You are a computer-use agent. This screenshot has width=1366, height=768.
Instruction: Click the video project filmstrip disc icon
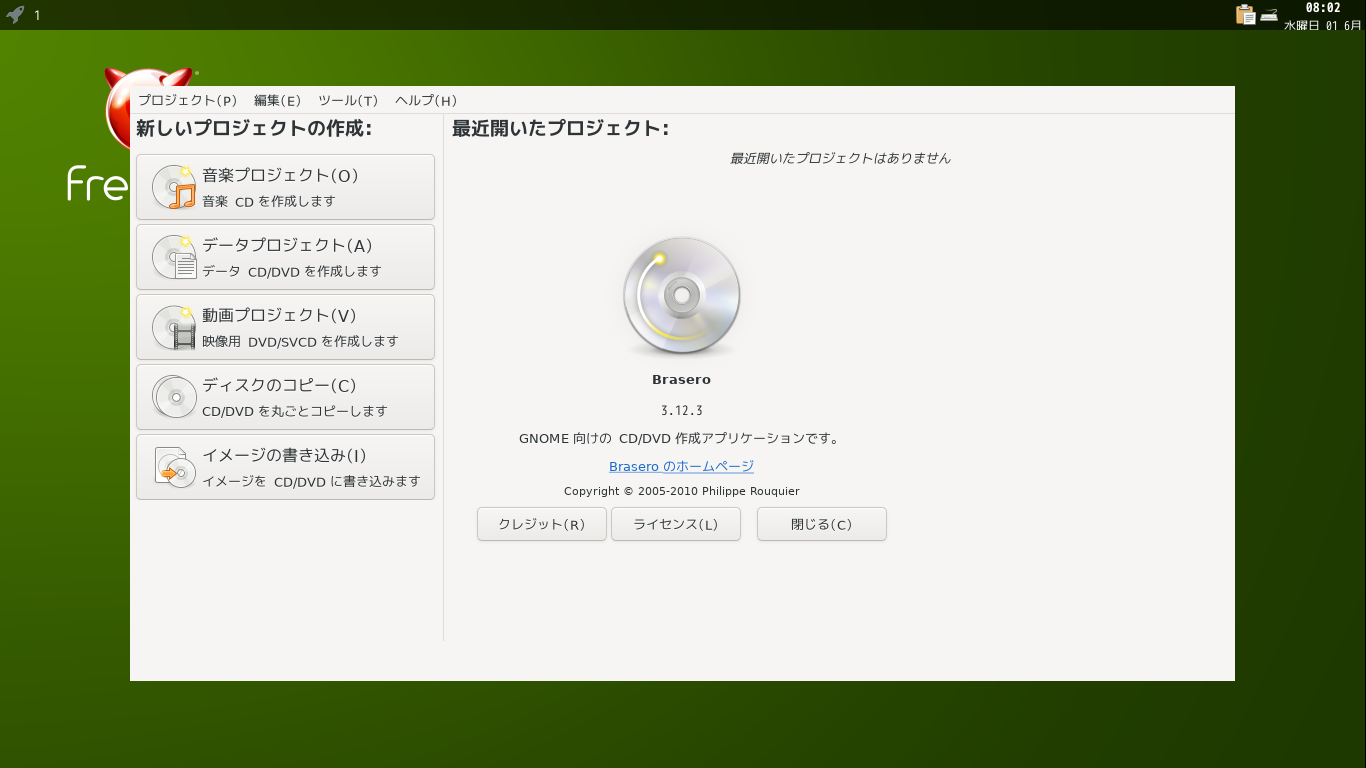[174, 327]
